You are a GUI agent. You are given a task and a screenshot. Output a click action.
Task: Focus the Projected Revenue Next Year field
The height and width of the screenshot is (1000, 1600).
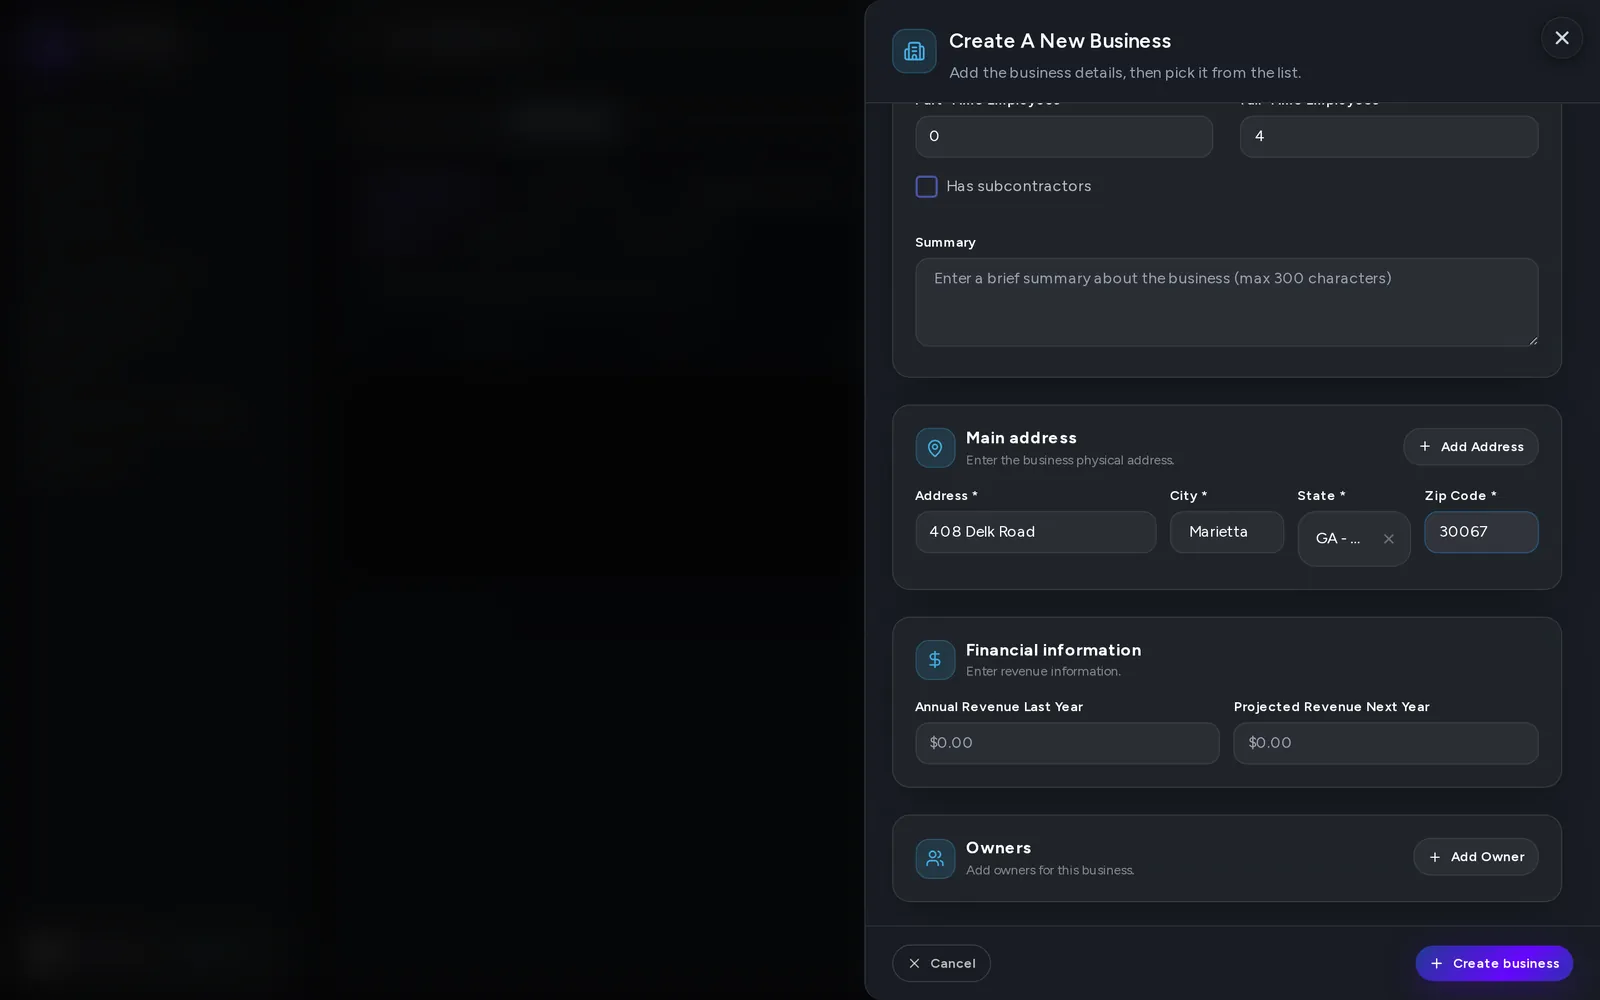(x=1385, y=743)
